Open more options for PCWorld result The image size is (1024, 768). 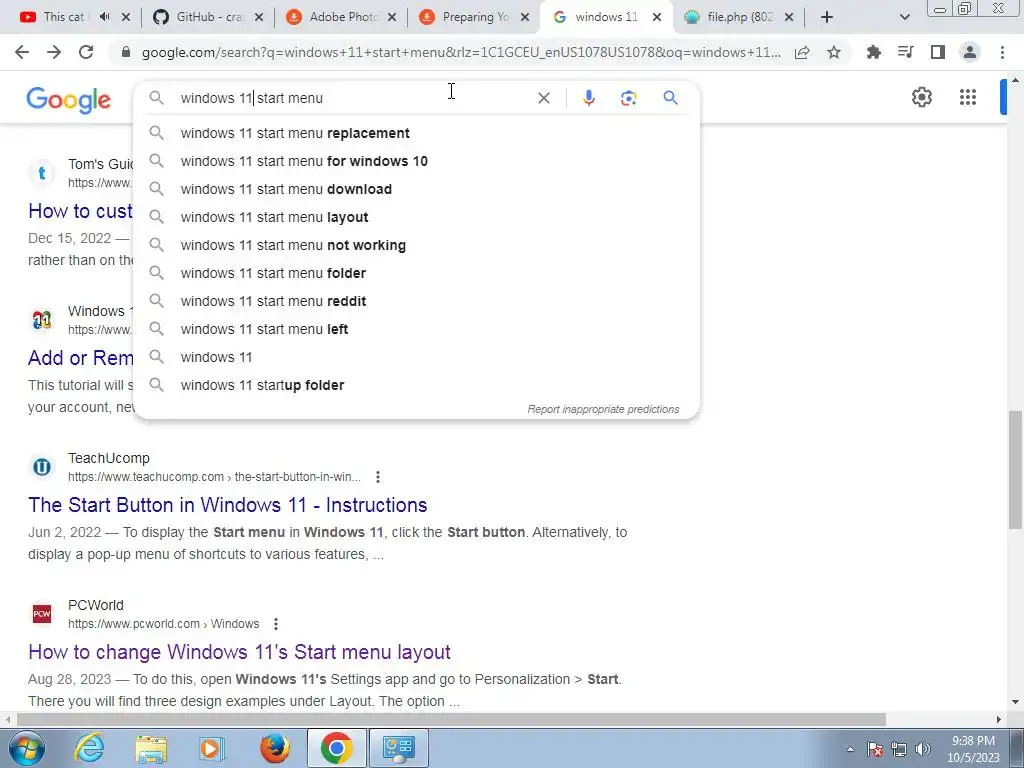click(276, 624)
